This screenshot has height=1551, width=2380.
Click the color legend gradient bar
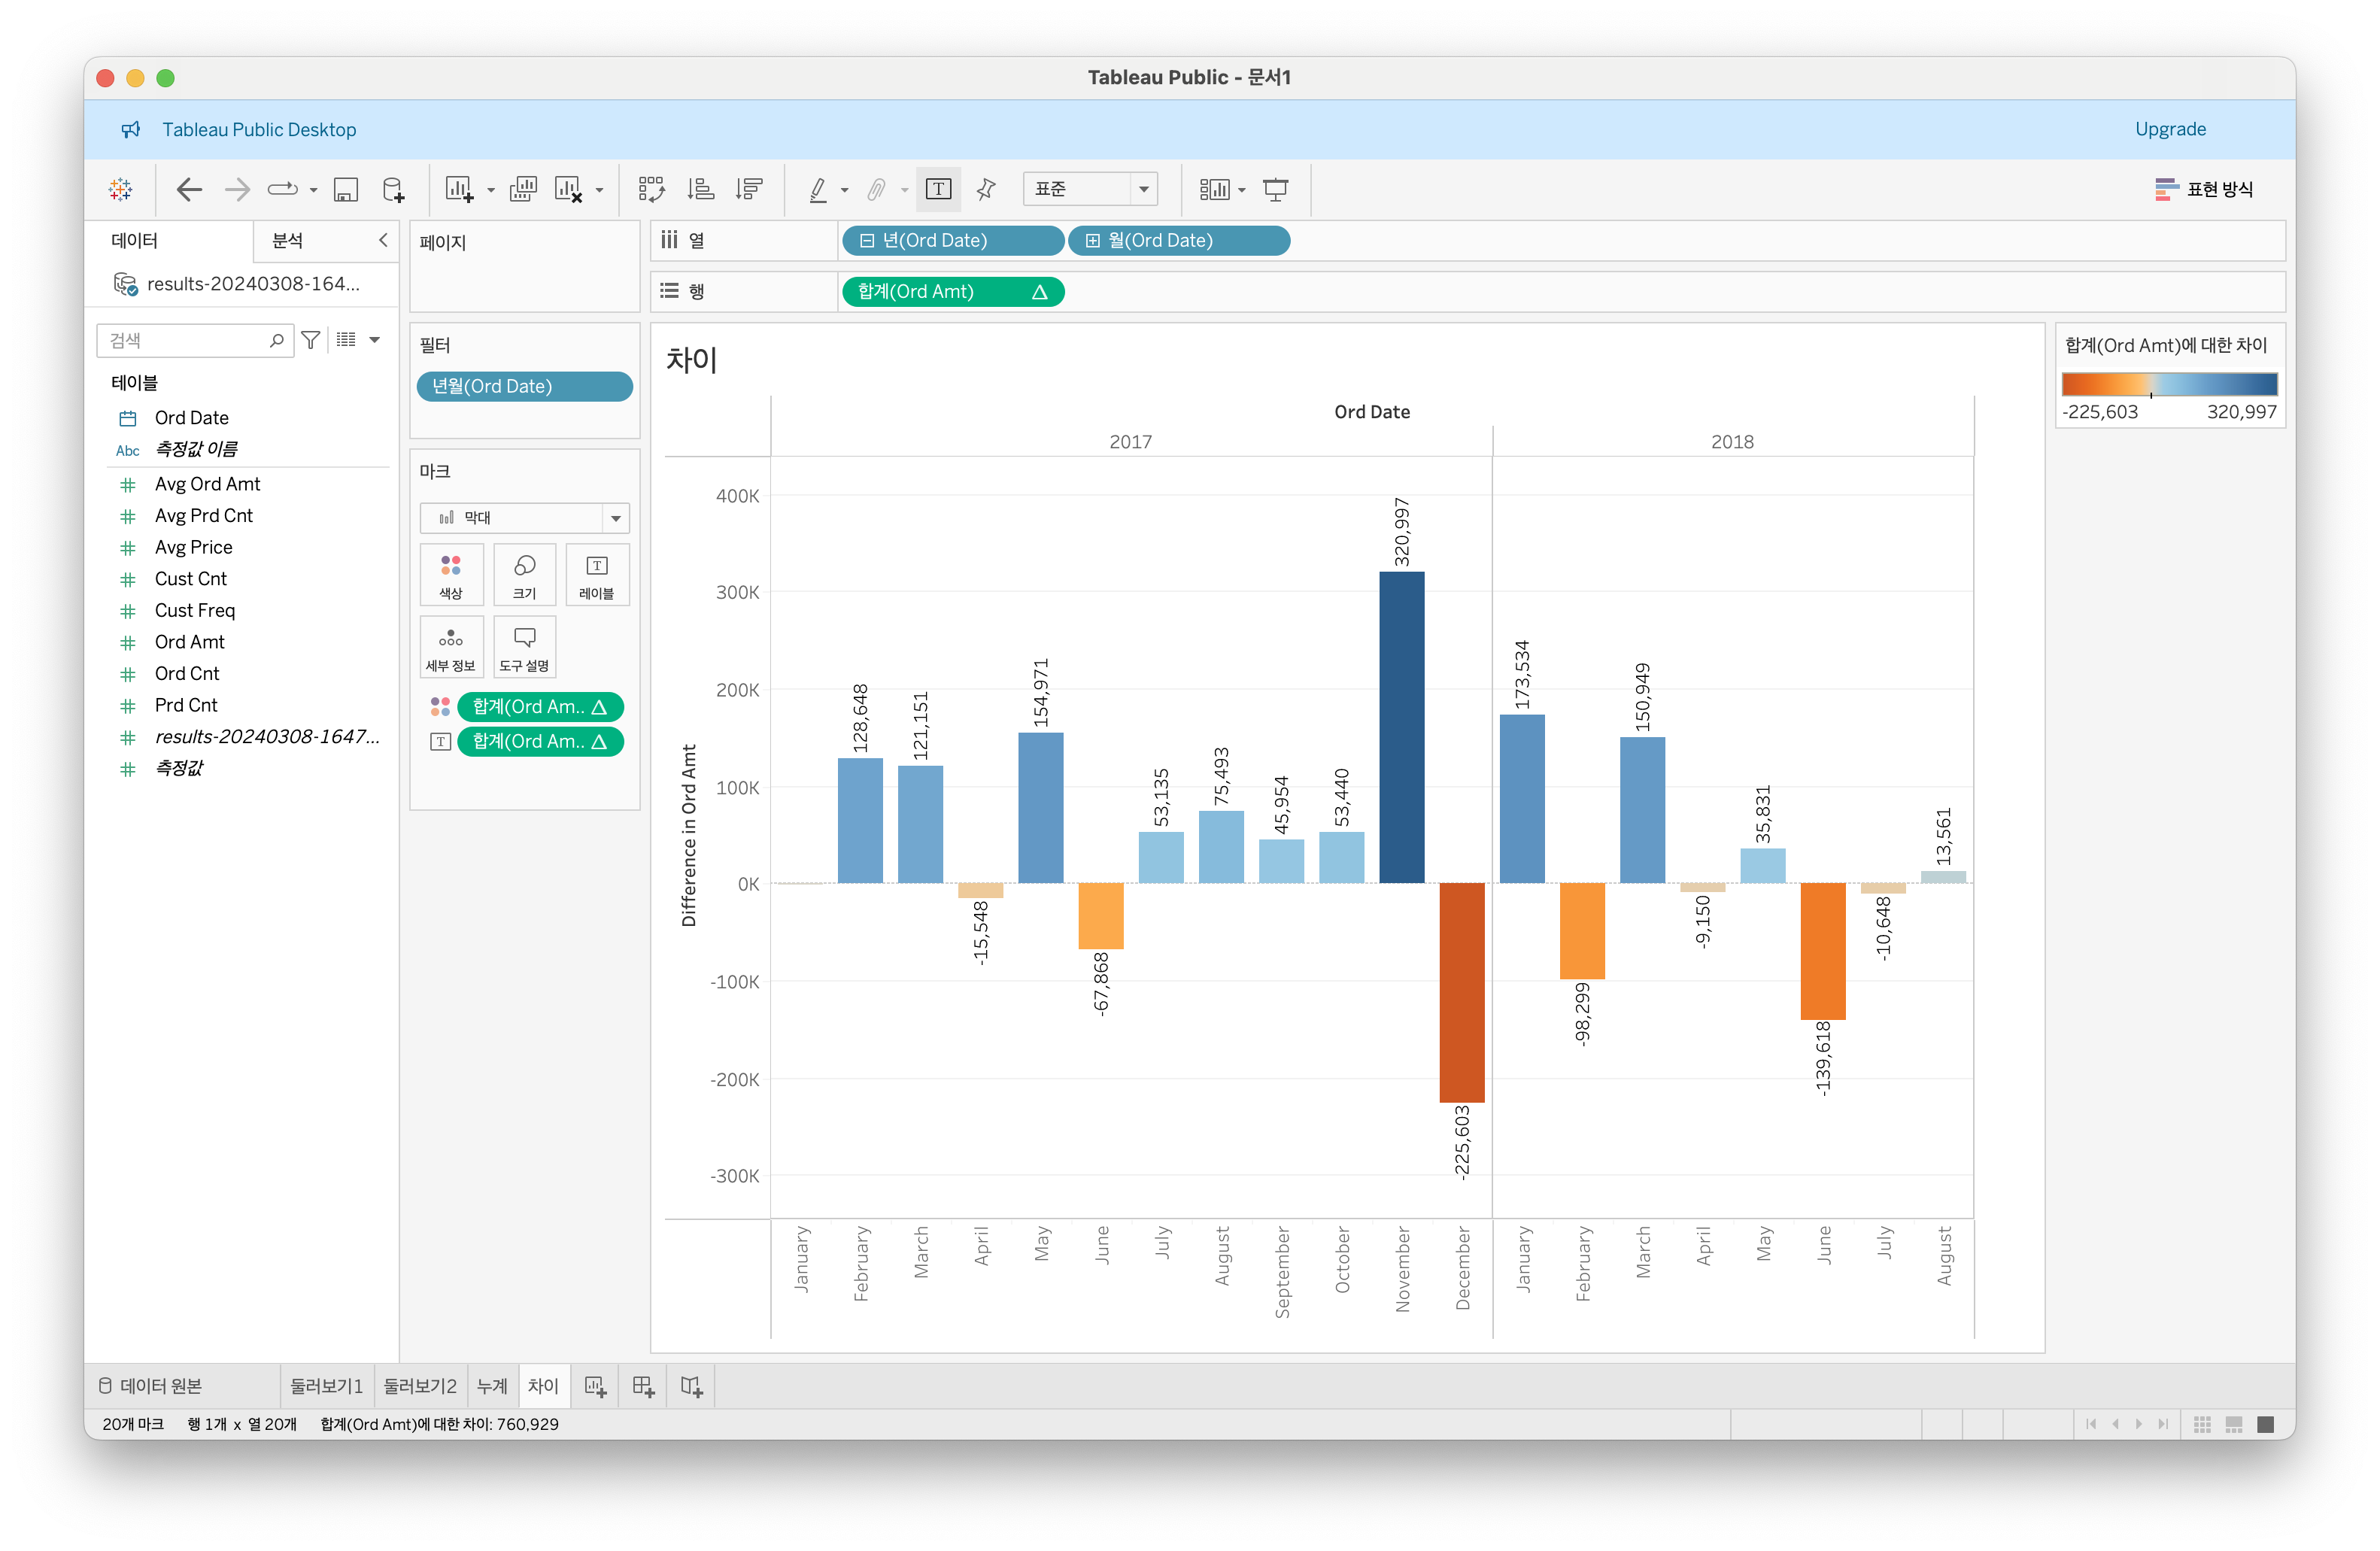(x=2169, y=384)
